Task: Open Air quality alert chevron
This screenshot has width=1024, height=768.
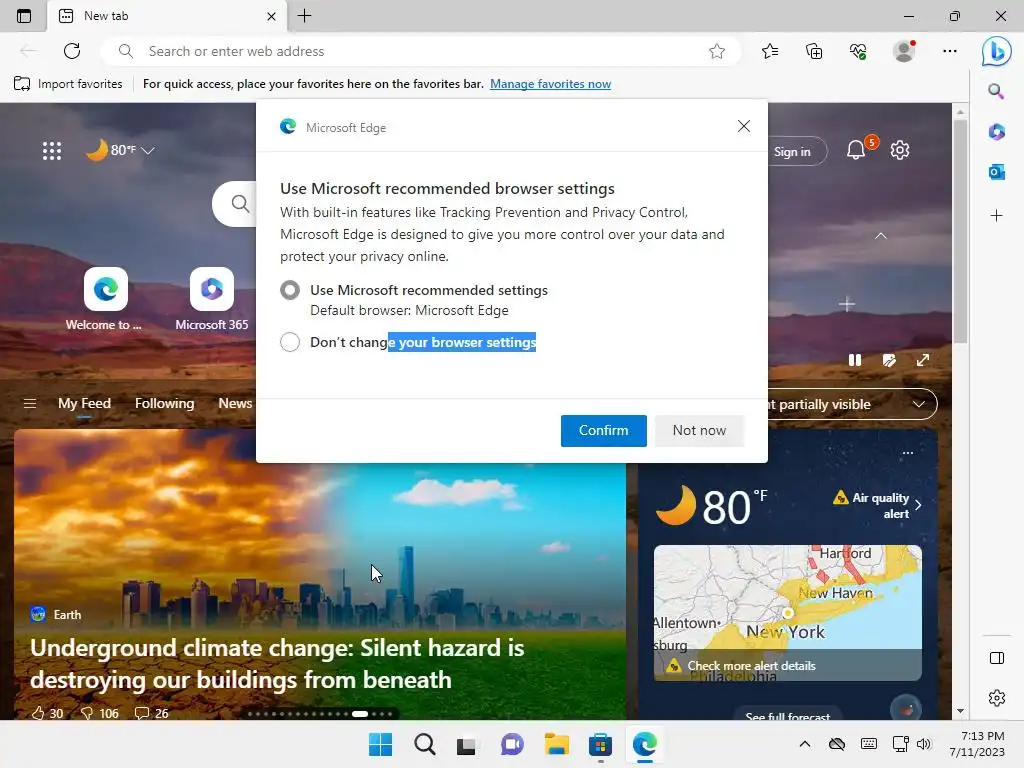Action: point(918,505)
